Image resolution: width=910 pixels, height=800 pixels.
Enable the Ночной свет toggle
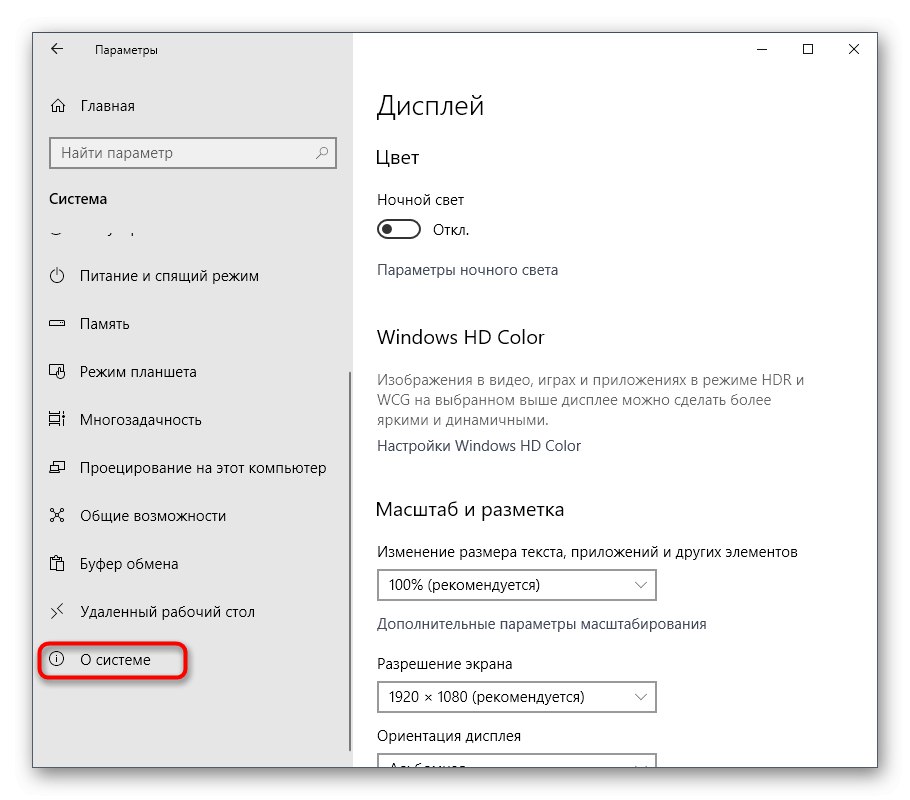tap(398, 229)
